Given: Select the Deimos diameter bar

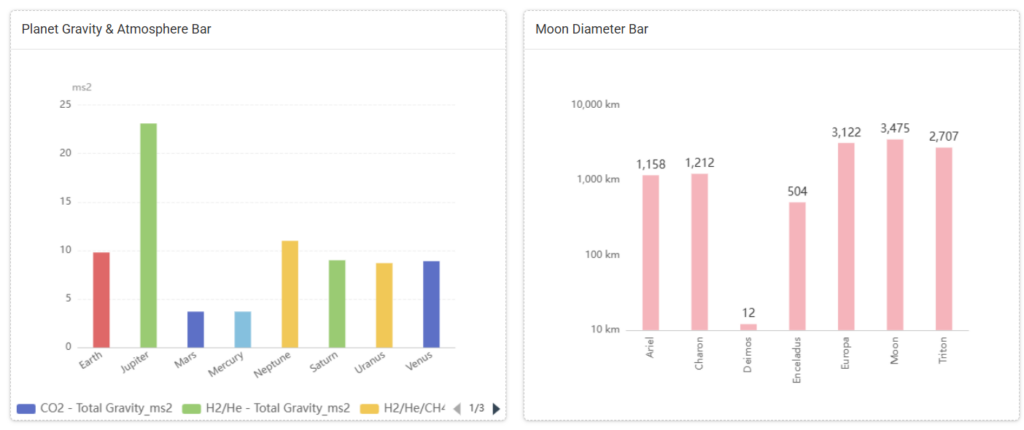Looking at the screenshot, I should [x=748, y=327].
